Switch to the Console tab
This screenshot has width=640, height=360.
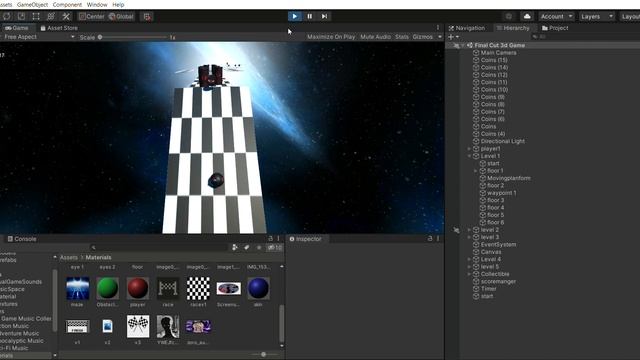22,239
